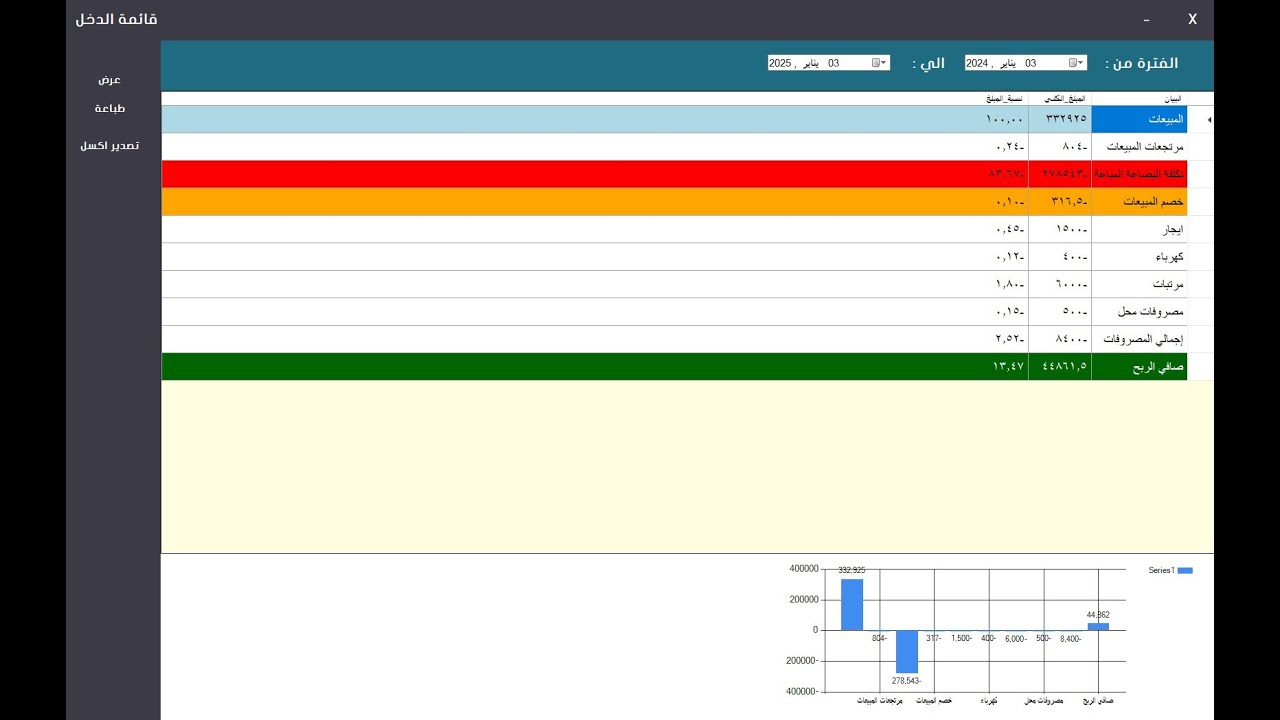Click the sales amount ٣٣٢٩٢٥ cell

pos(1060,120)
